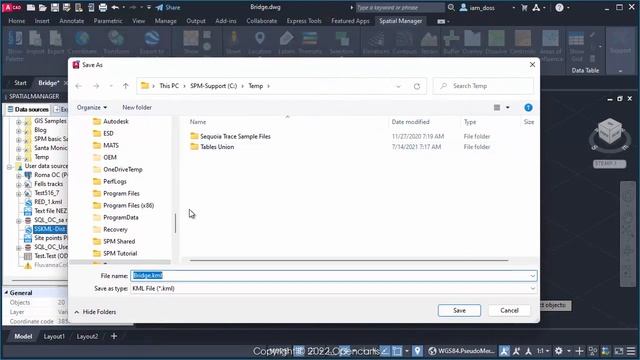Open the Annotate ribbon tab

click(71, 21)
